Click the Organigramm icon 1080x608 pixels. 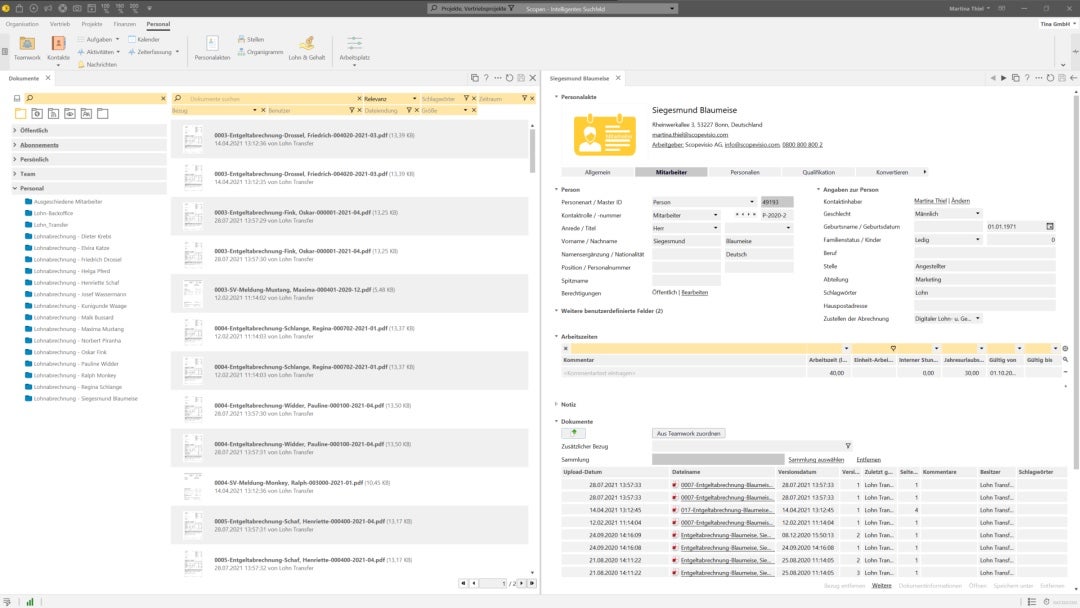click(241, 51)
